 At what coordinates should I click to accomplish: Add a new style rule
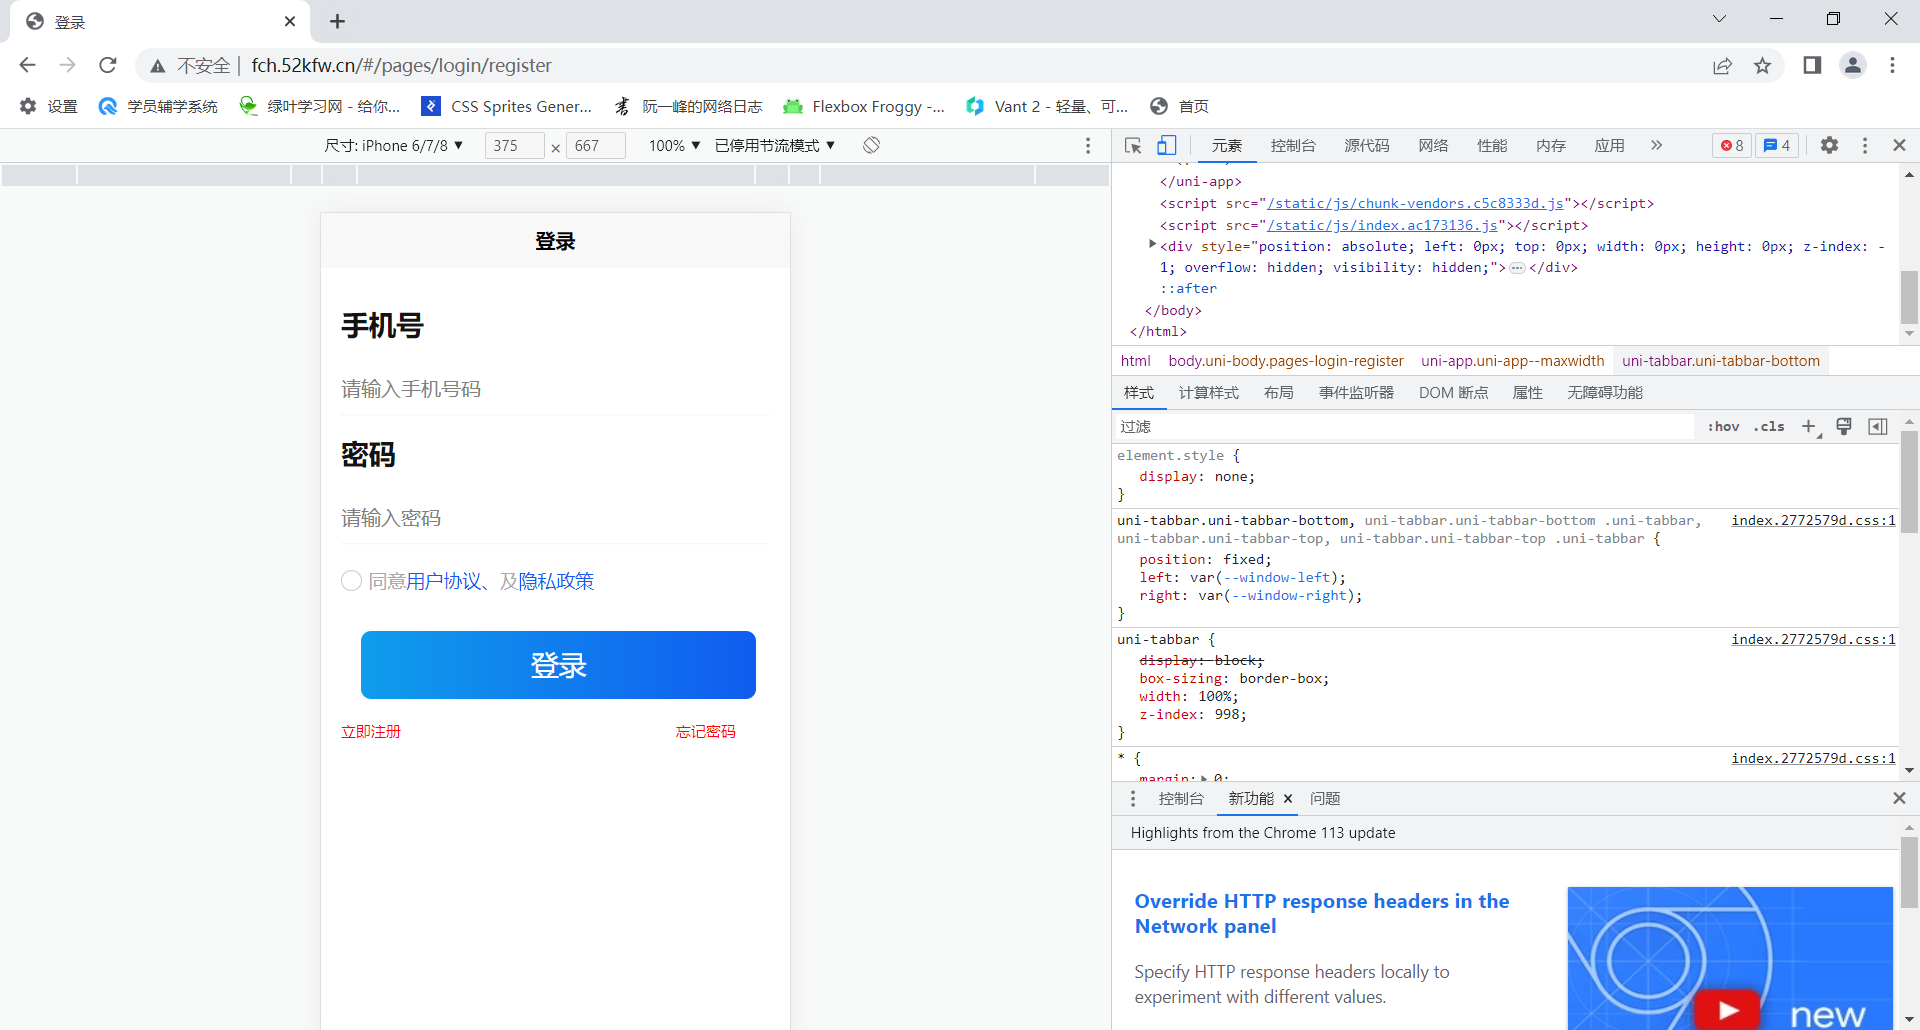[1809, 427]
